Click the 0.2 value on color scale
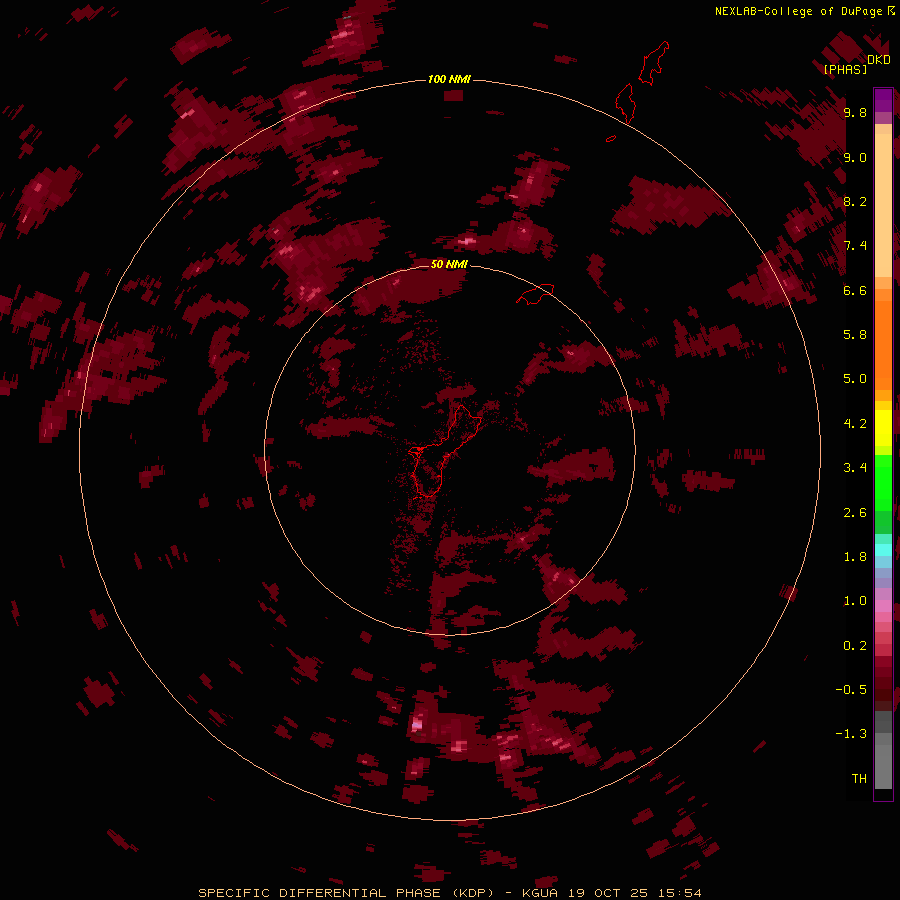The image size is (900, 900). coord(855,646)
